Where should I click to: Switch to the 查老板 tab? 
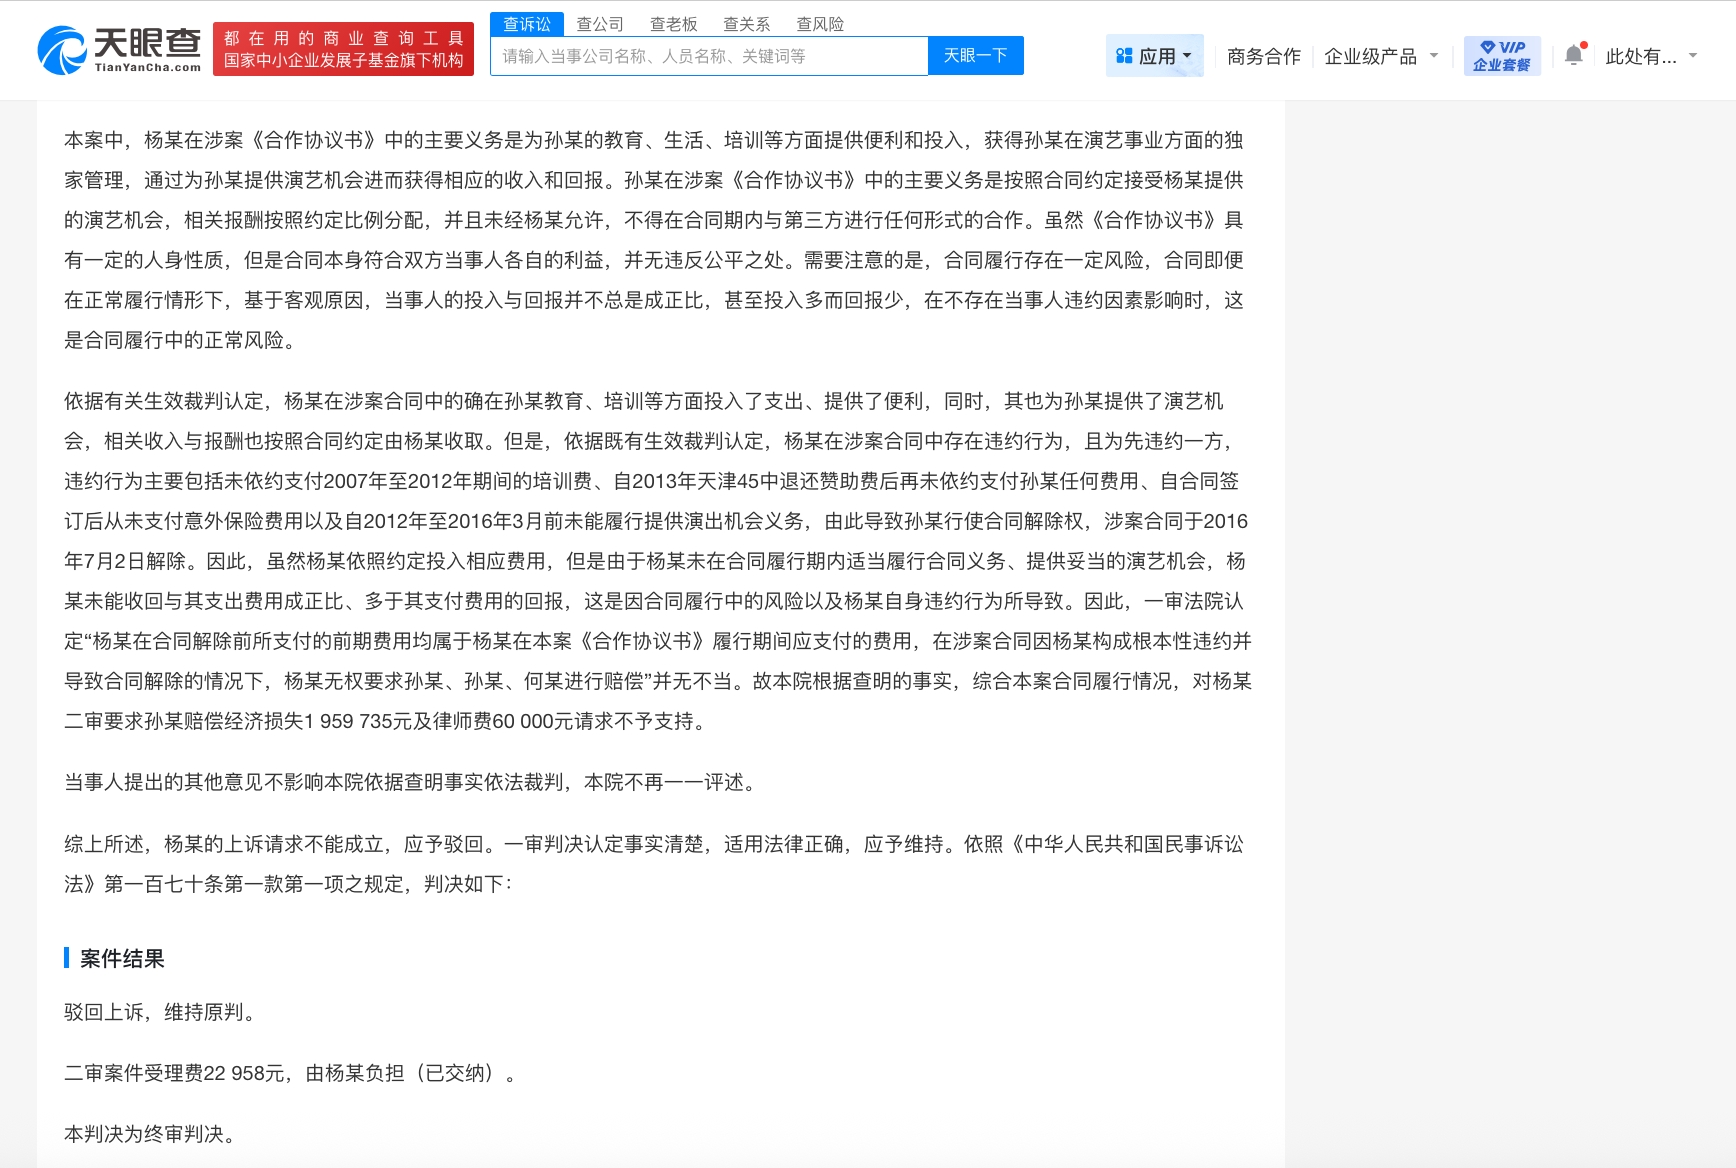(671, 23)
